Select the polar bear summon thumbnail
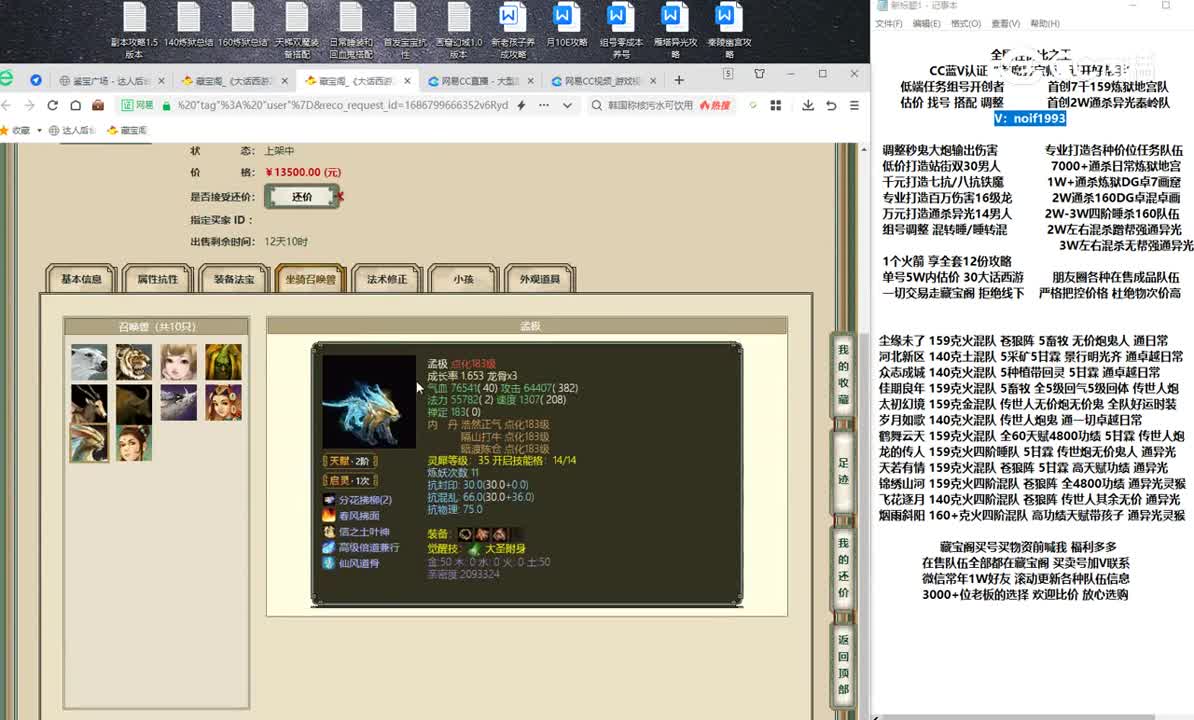The image size is (1194, 720). click(89, 362)
